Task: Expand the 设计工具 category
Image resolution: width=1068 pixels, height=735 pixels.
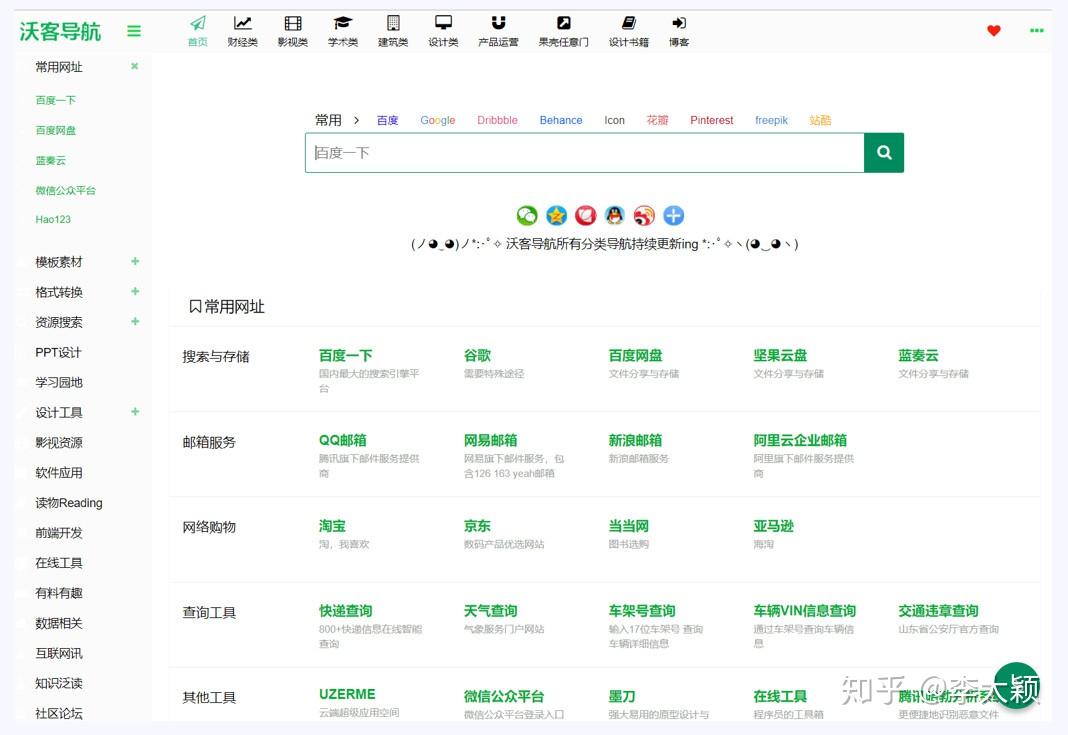Action: click(x=135, y=412)
